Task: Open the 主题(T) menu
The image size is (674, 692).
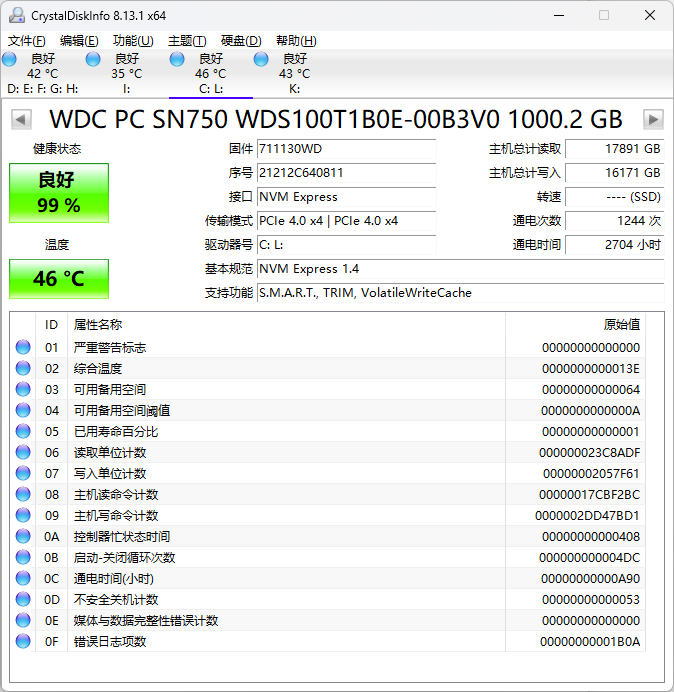Action: click(187, 41)
